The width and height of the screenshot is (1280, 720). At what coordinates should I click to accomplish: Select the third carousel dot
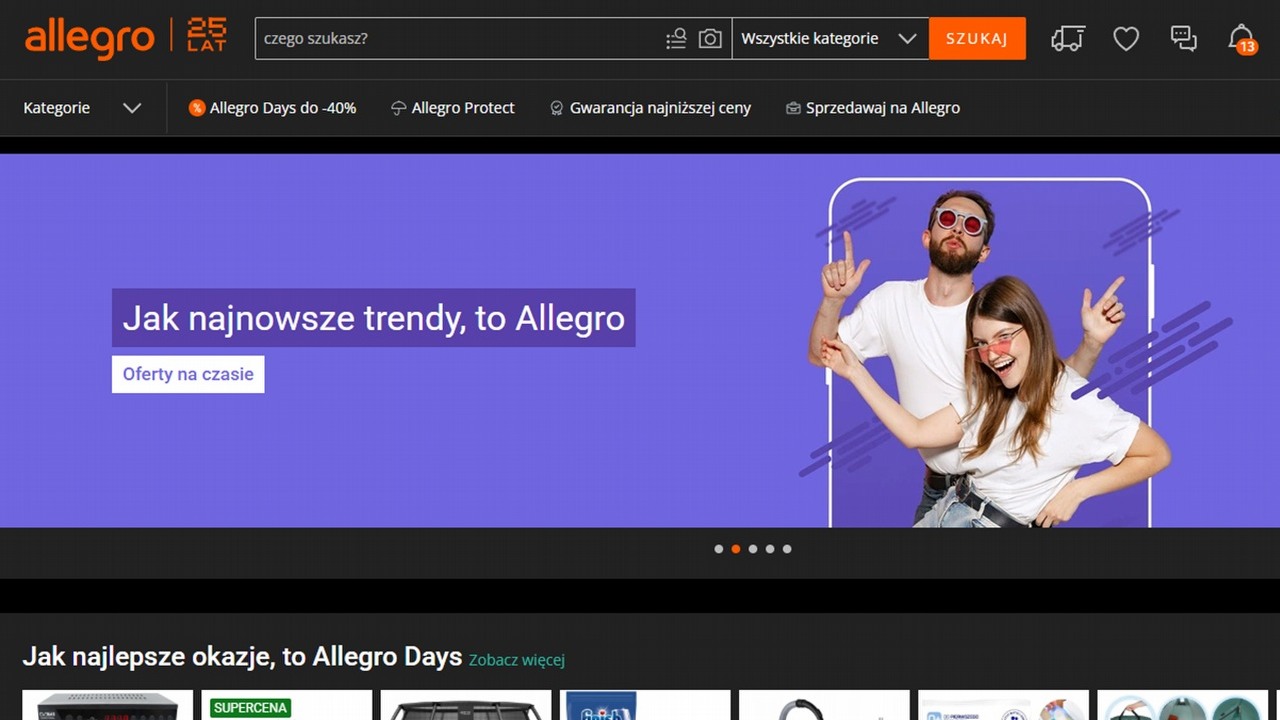753,549
